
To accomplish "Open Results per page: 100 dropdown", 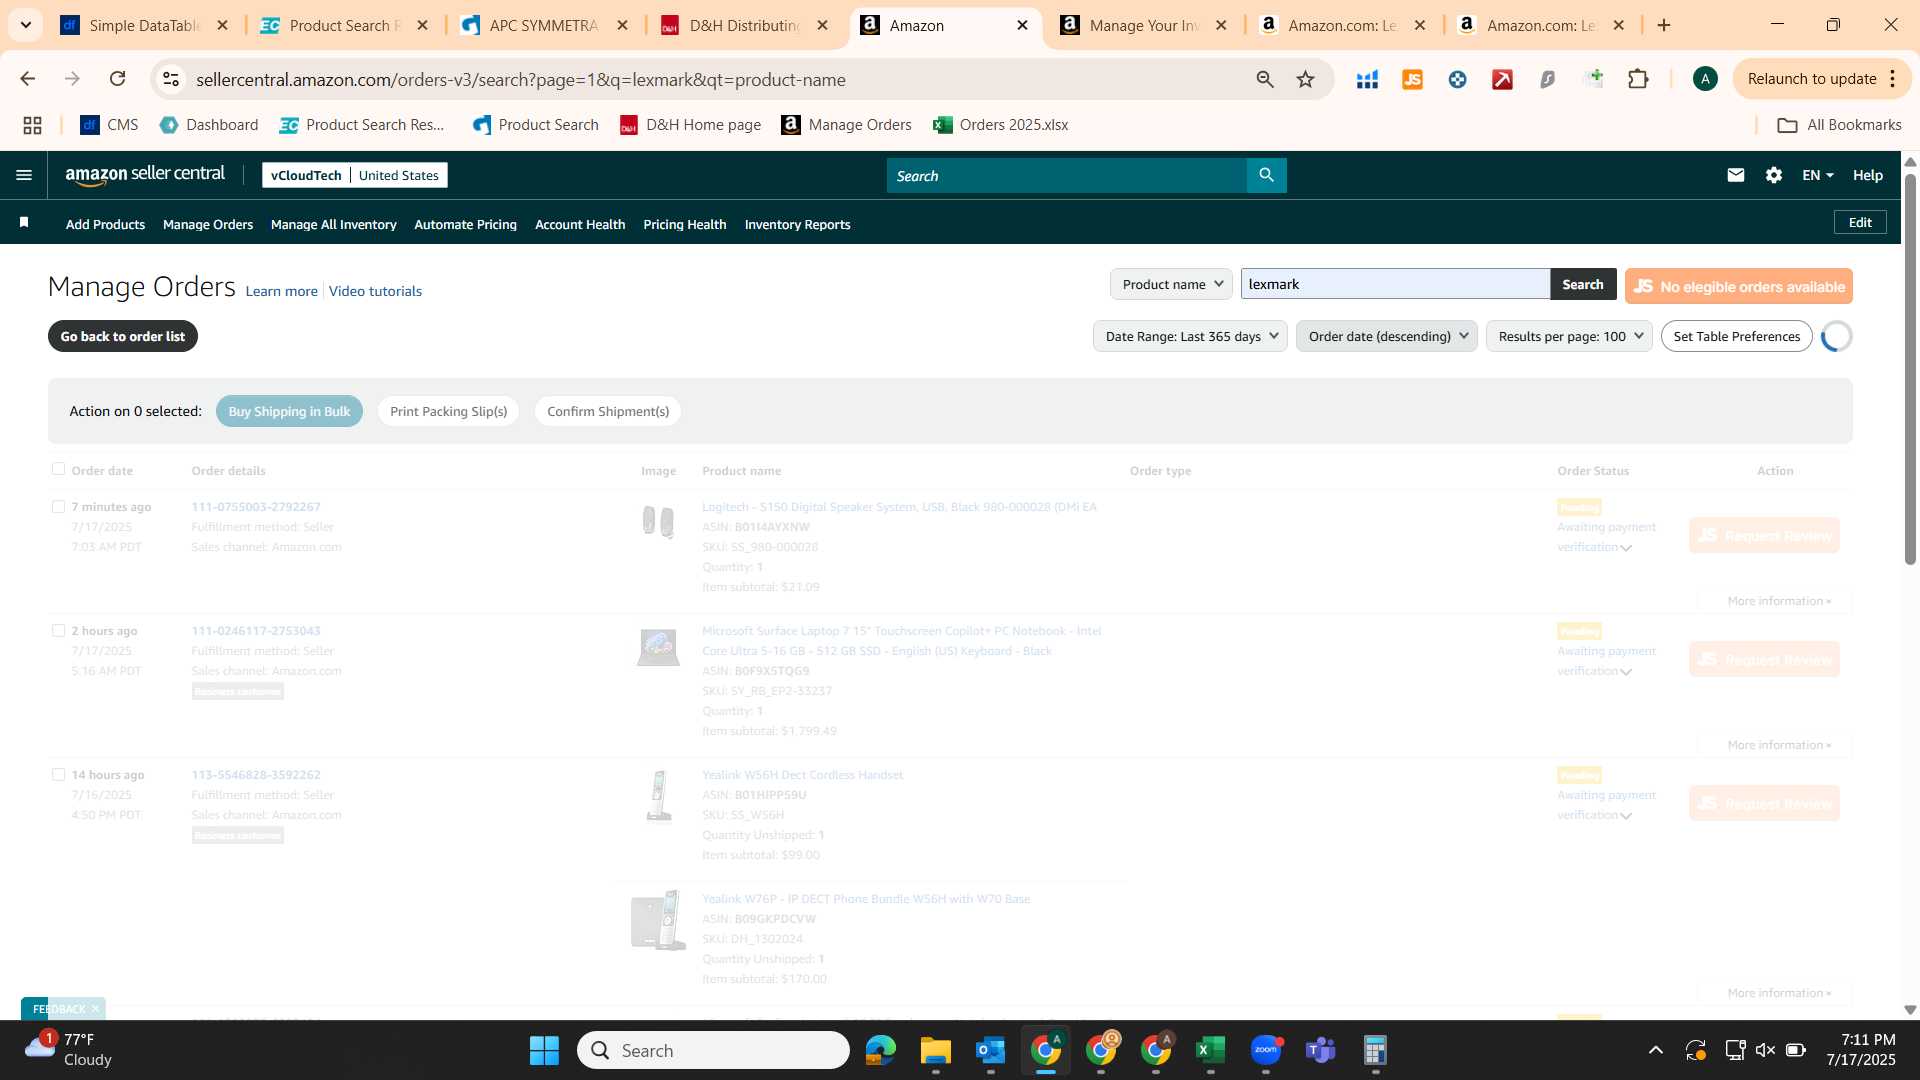I will (1569, 336).
